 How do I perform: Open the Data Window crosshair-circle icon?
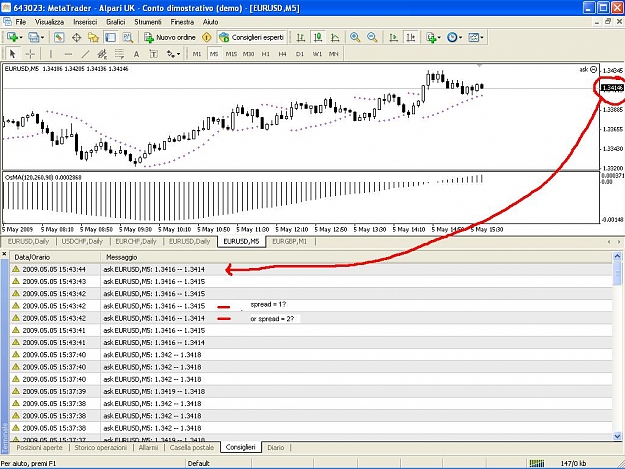point(76,37)
